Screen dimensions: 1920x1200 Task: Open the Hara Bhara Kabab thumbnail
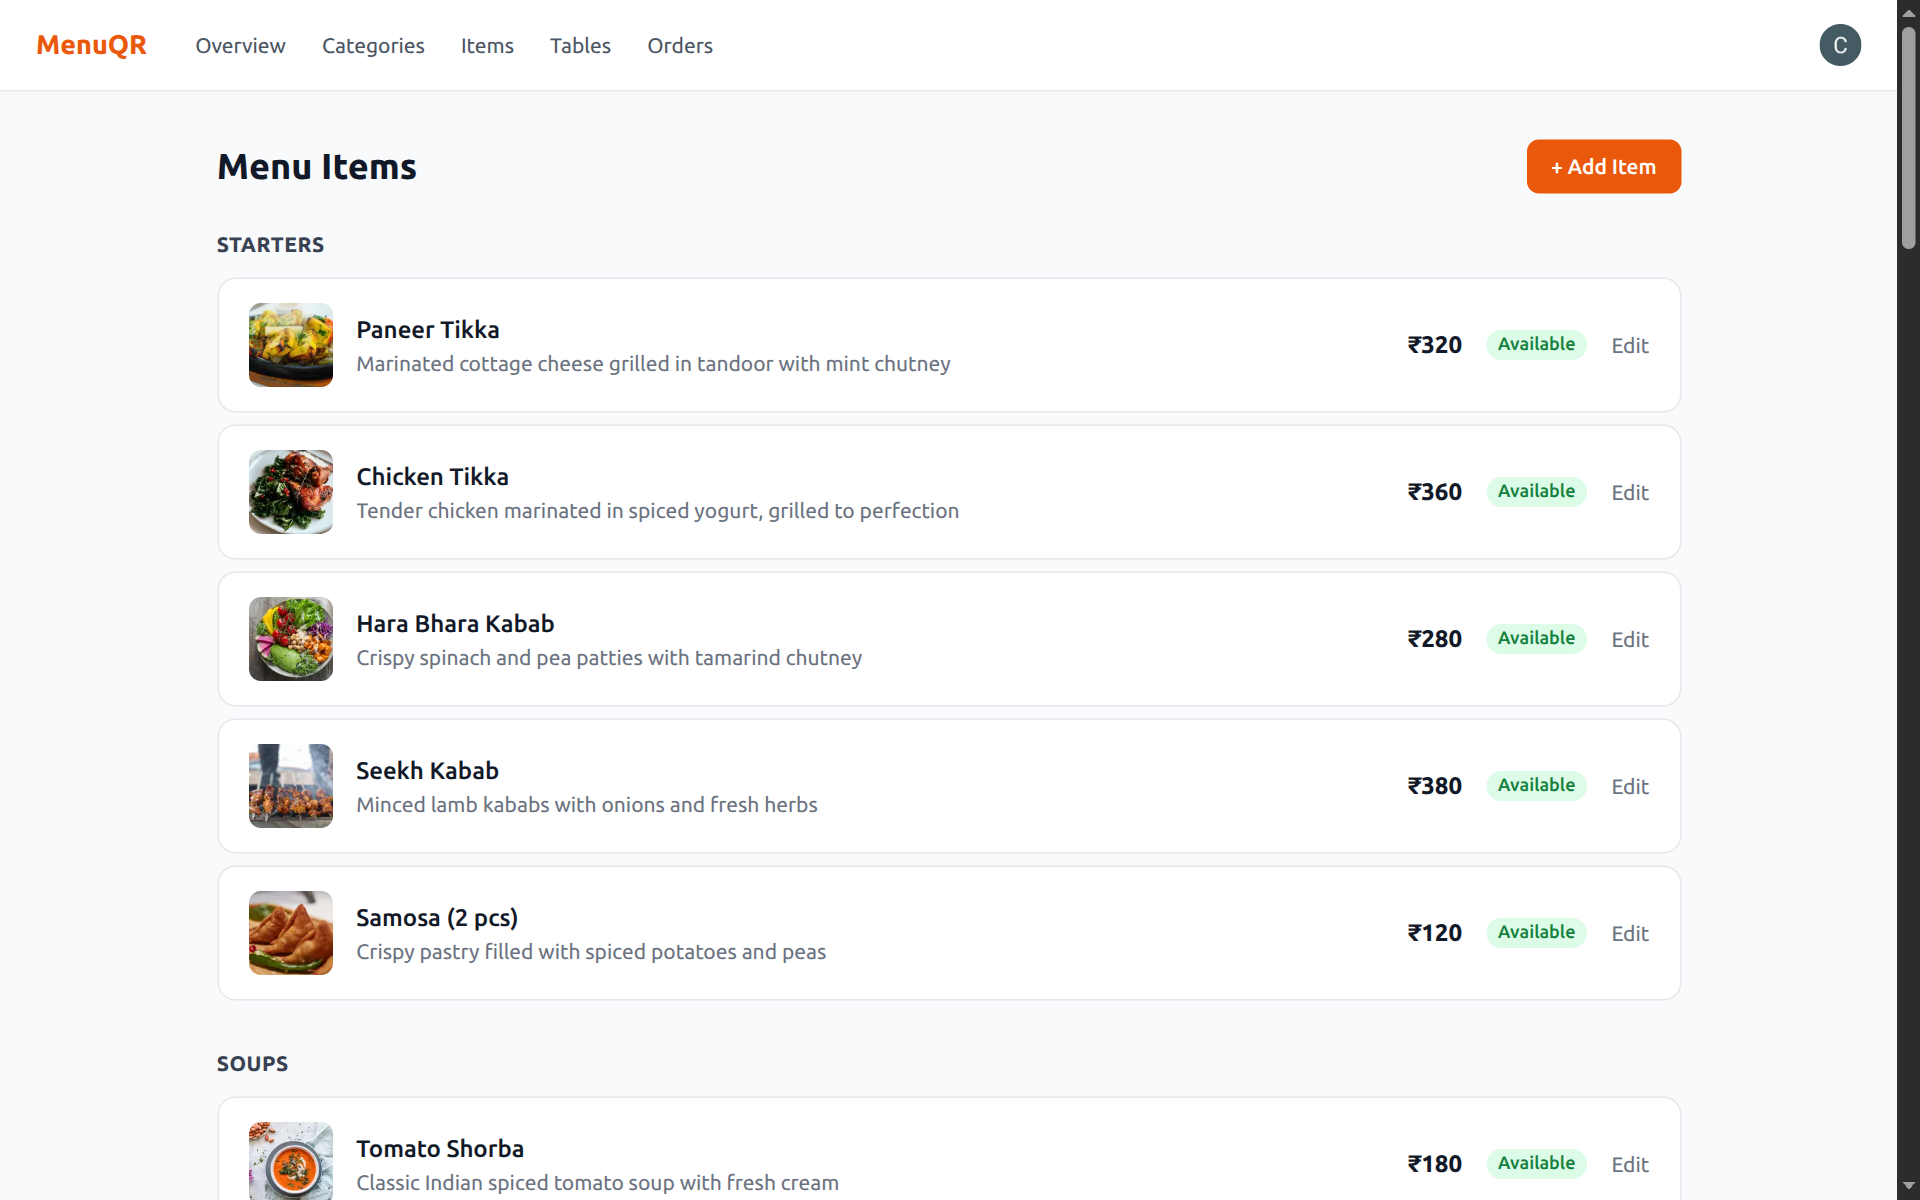291,639
